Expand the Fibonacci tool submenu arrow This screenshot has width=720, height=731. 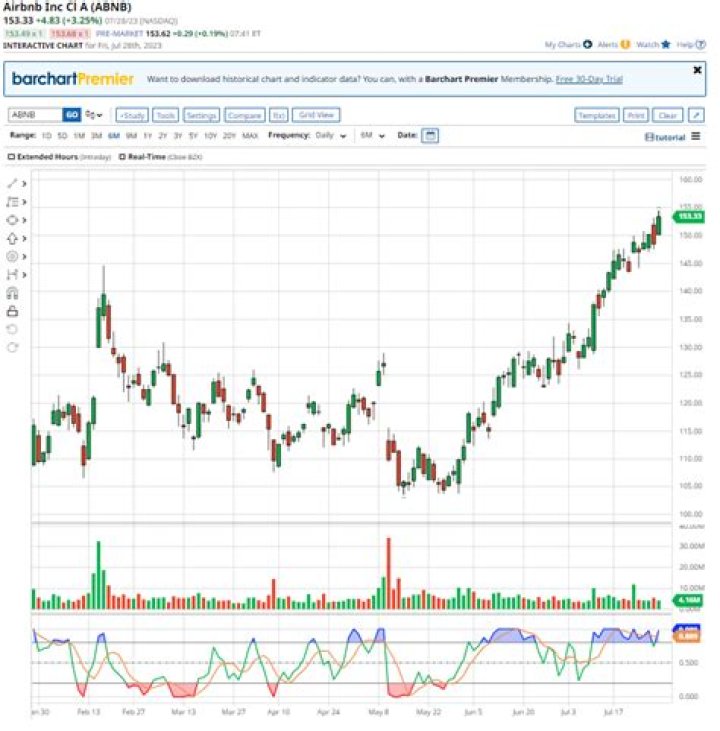(x=24, y=202)
